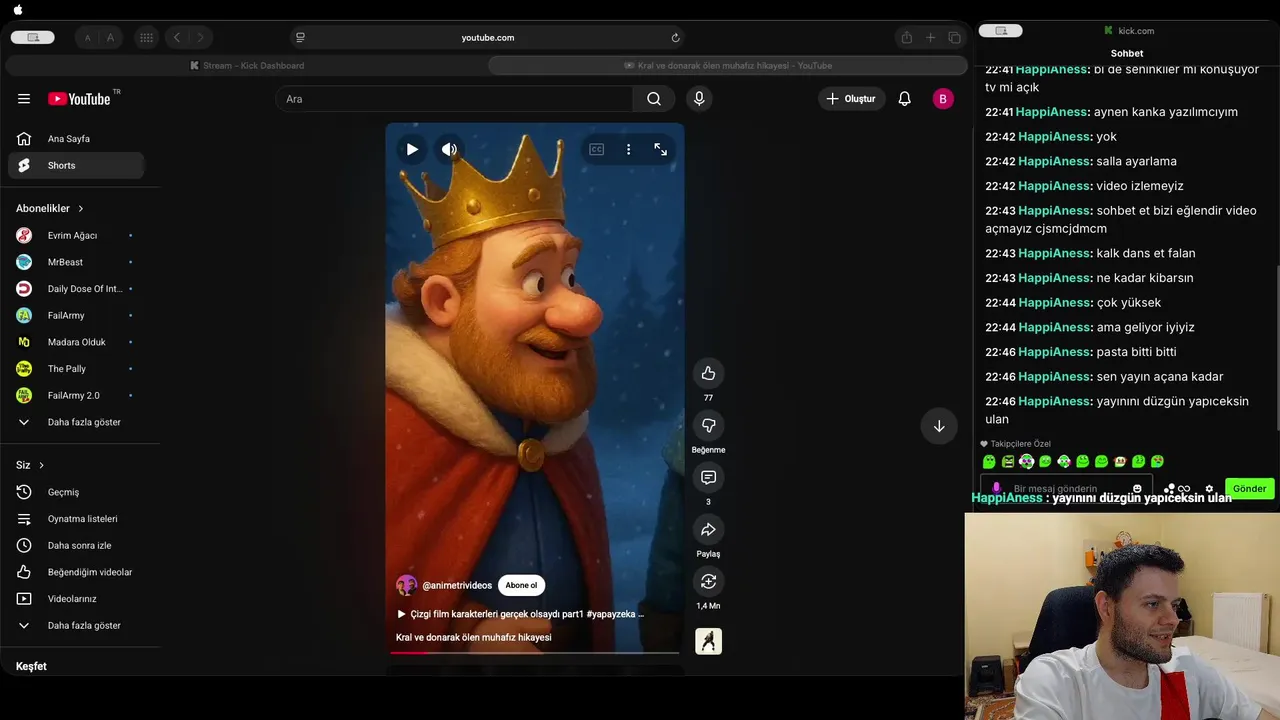
Task: Open Daha sonra izle watch later
Action: [x=76, y=545]
